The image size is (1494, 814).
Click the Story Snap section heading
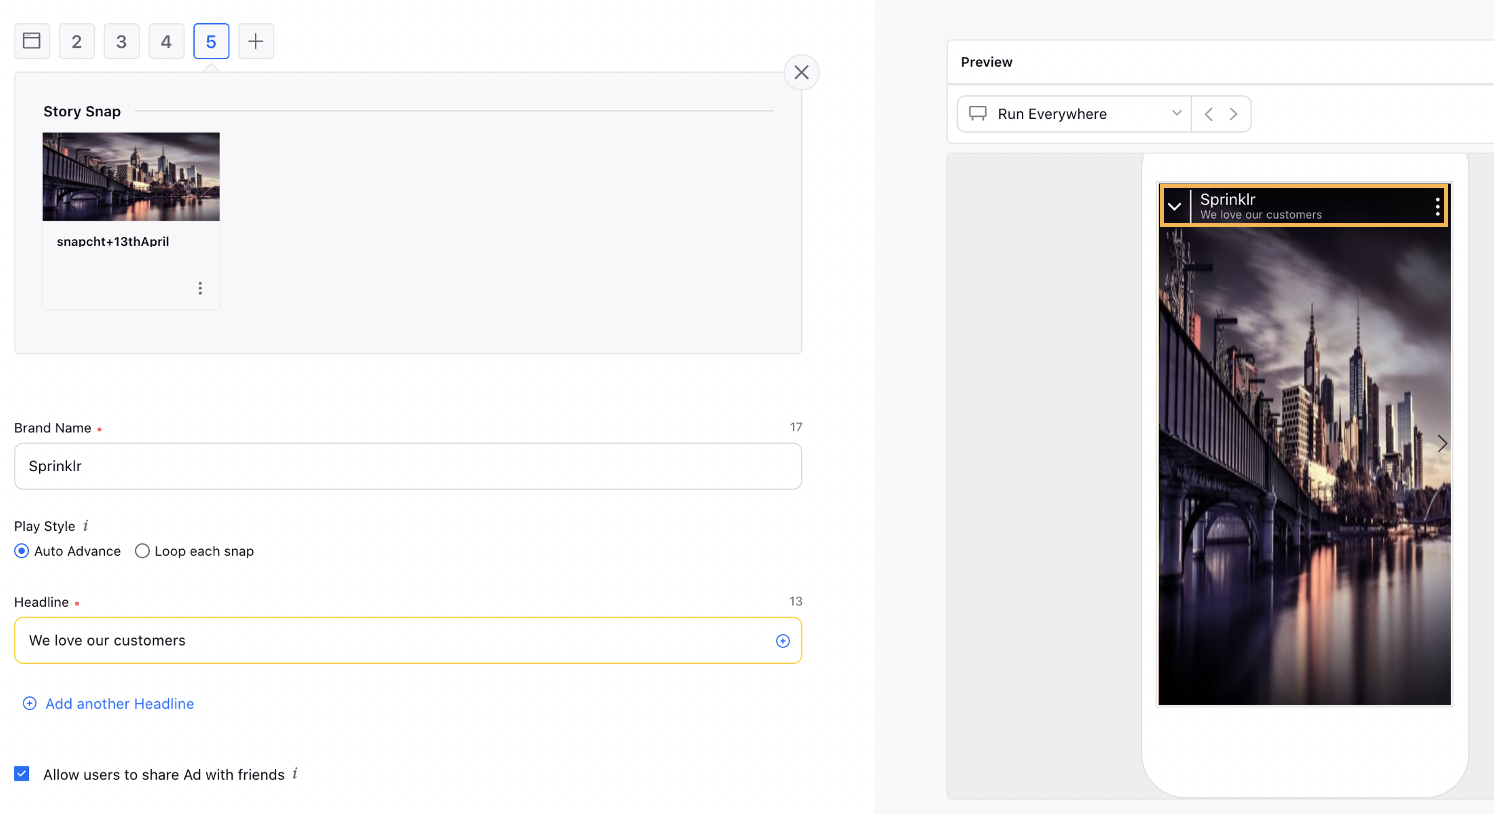click(82, 111)
